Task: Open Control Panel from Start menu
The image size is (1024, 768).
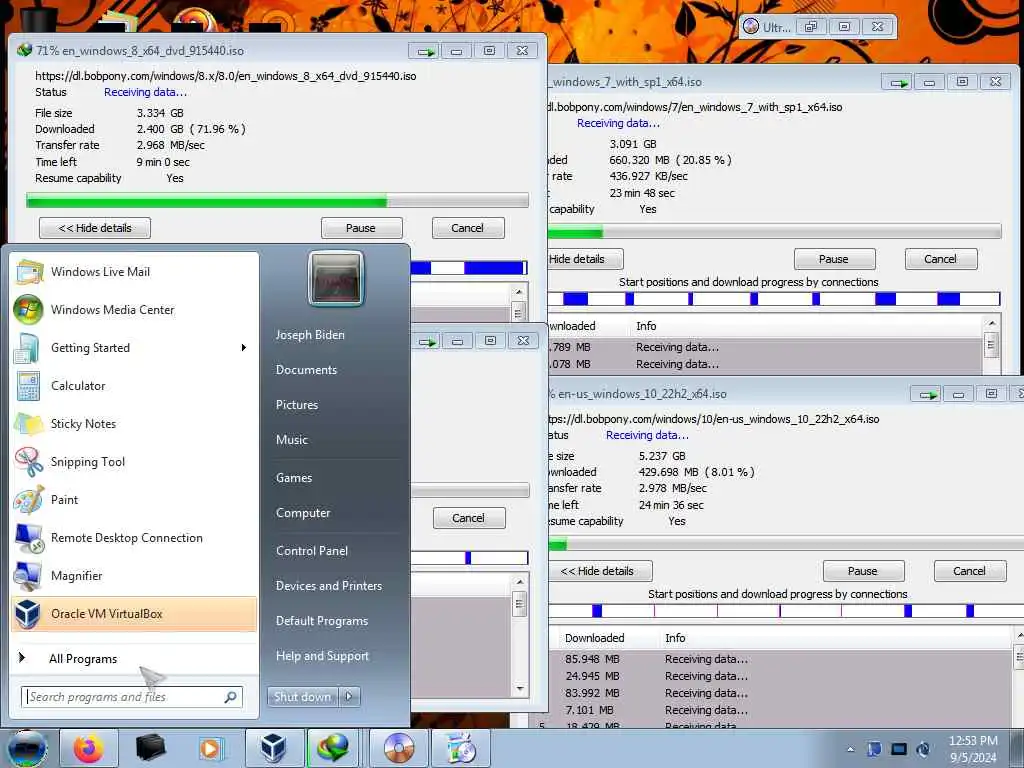Action: point(312,551)
